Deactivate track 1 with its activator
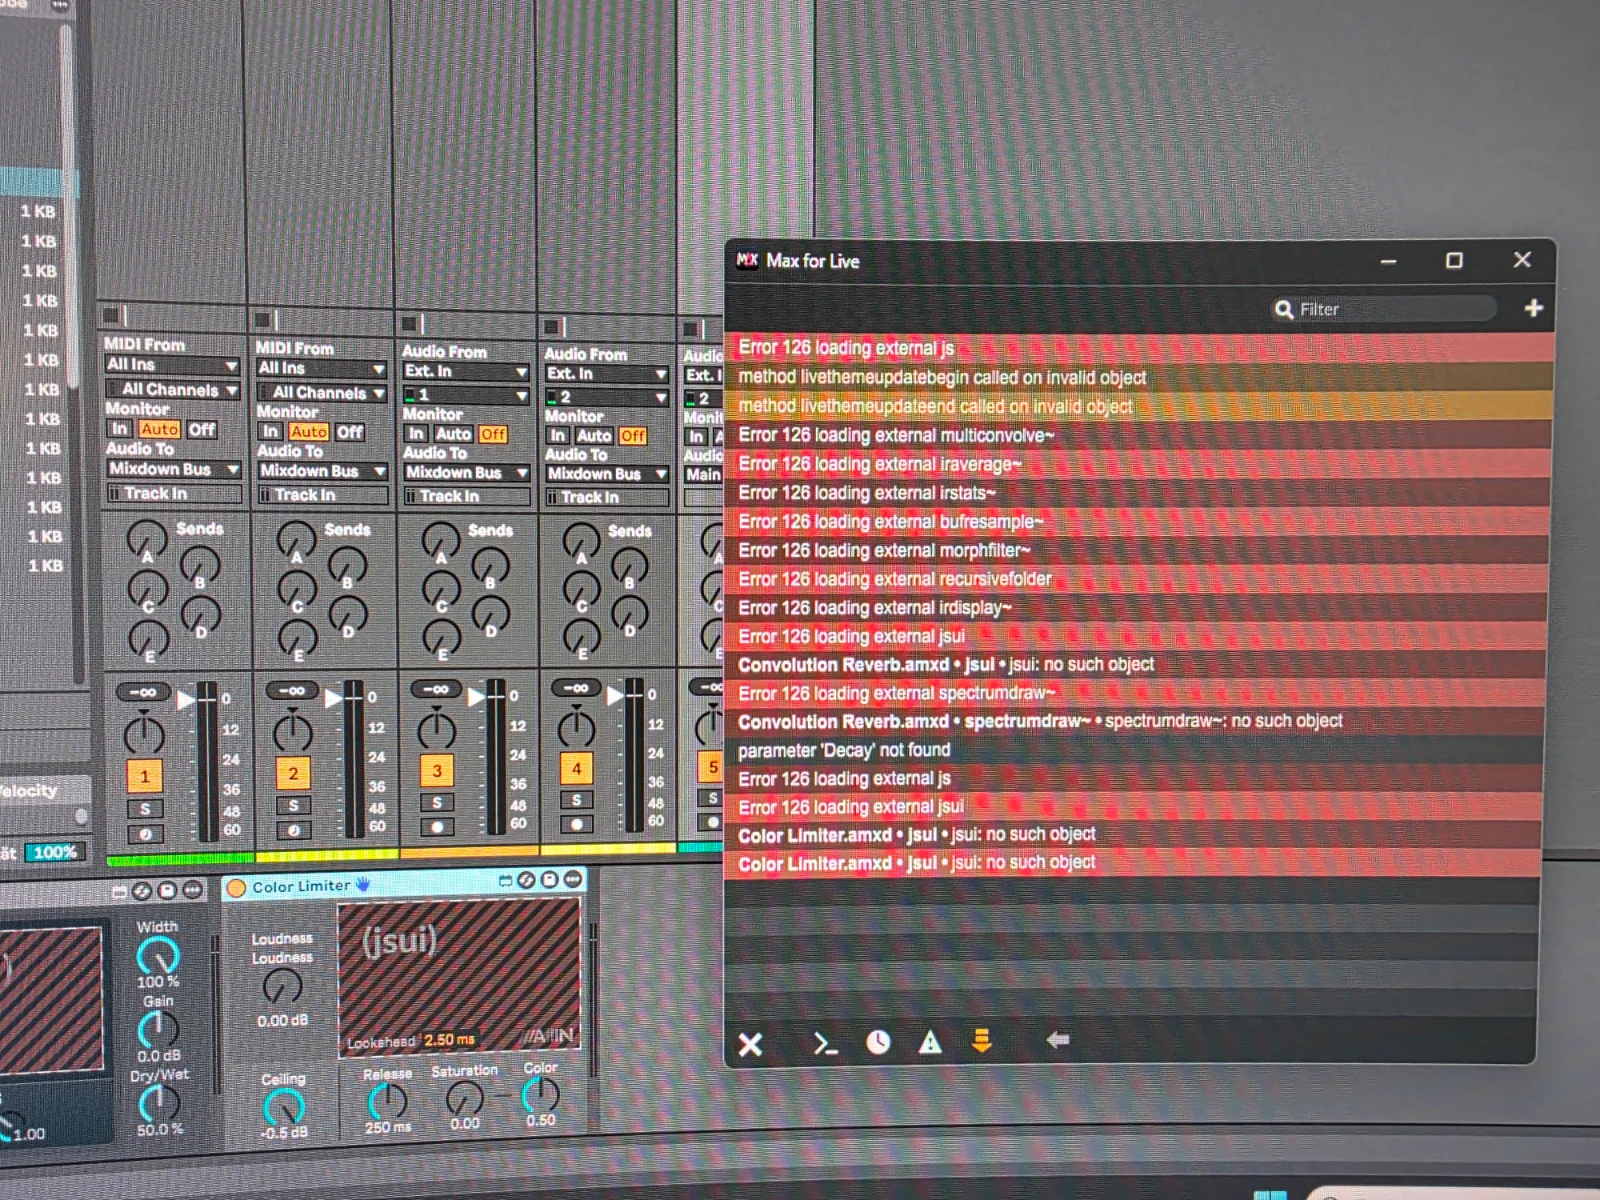This screenshot has height=1200, width=1600. tap(145, 775)
